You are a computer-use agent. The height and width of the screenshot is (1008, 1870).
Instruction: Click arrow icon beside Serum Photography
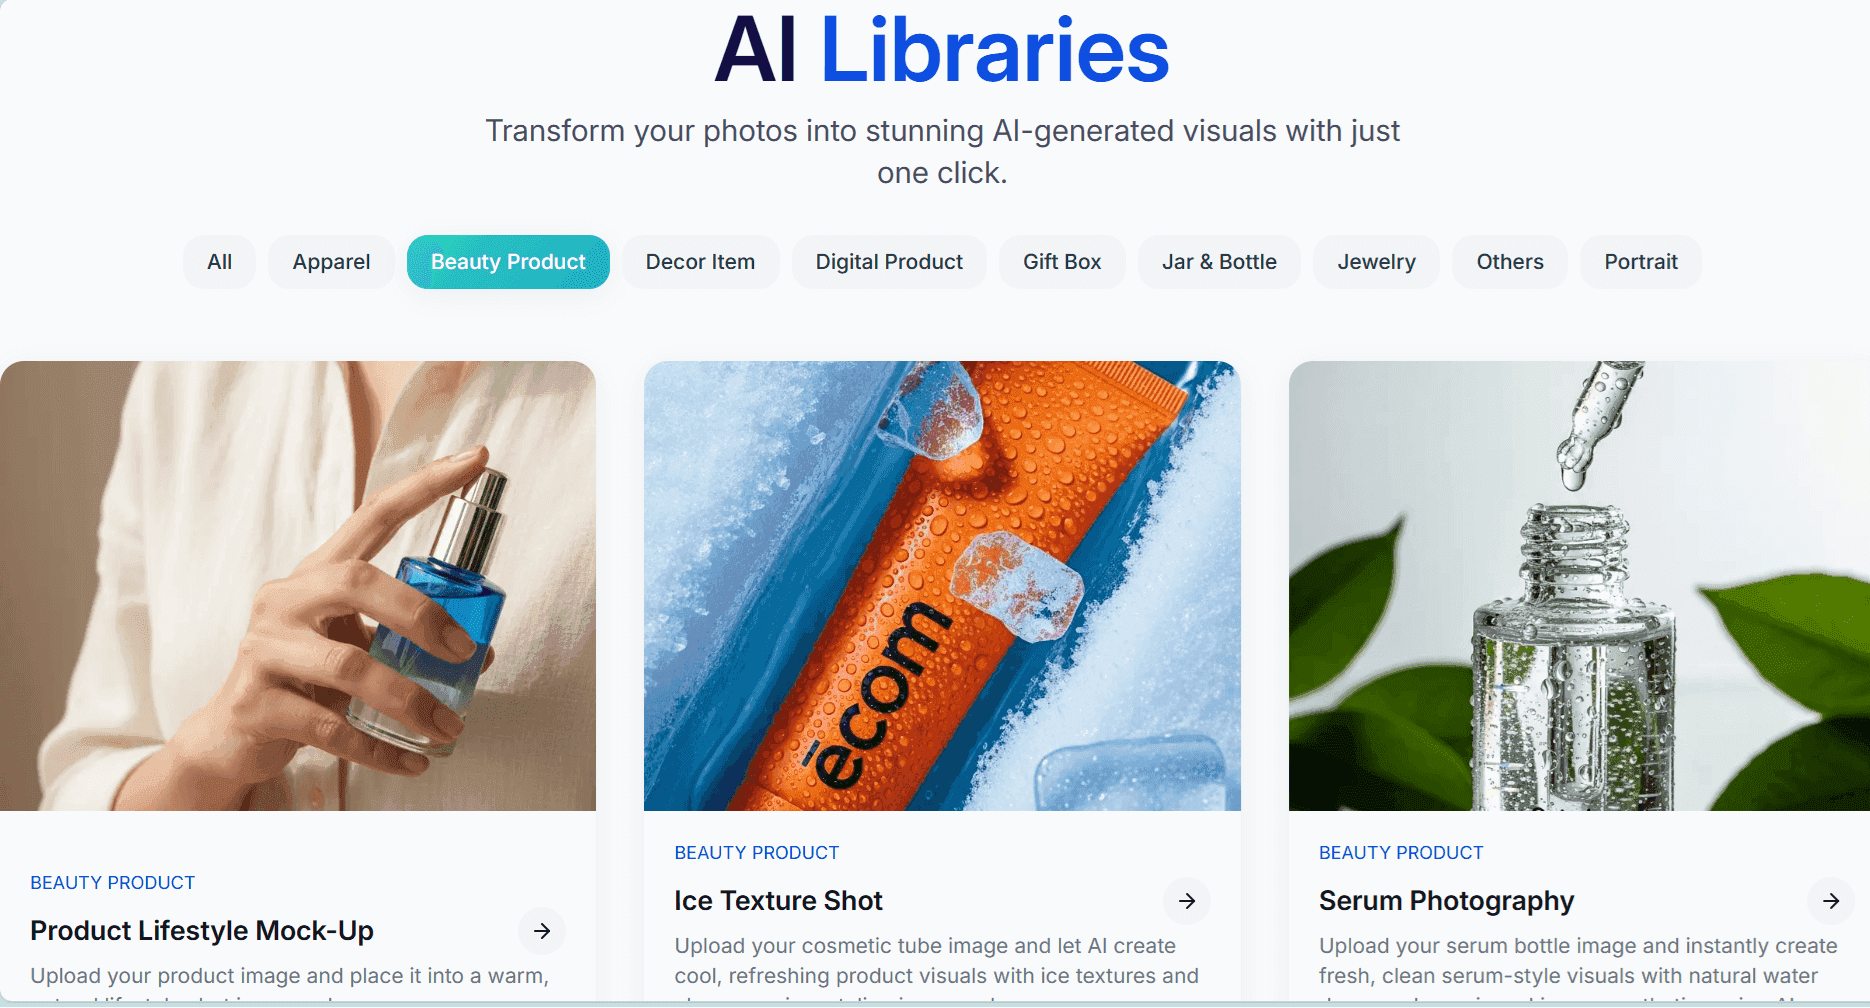[x=1831, y=901]
